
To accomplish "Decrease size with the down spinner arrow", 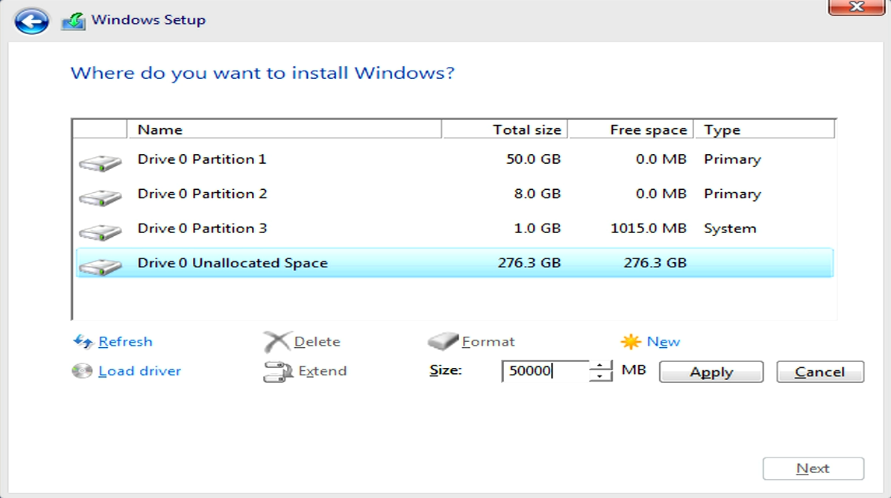I will [x=600, y=376].
